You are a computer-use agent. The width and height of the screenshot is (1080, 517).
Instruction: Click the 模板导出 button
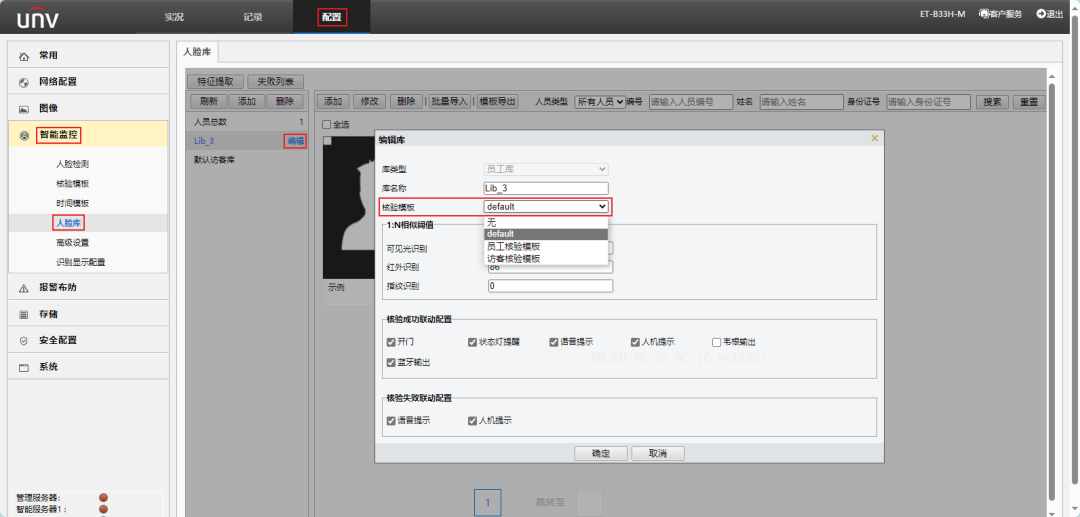[x=497, y=101]
